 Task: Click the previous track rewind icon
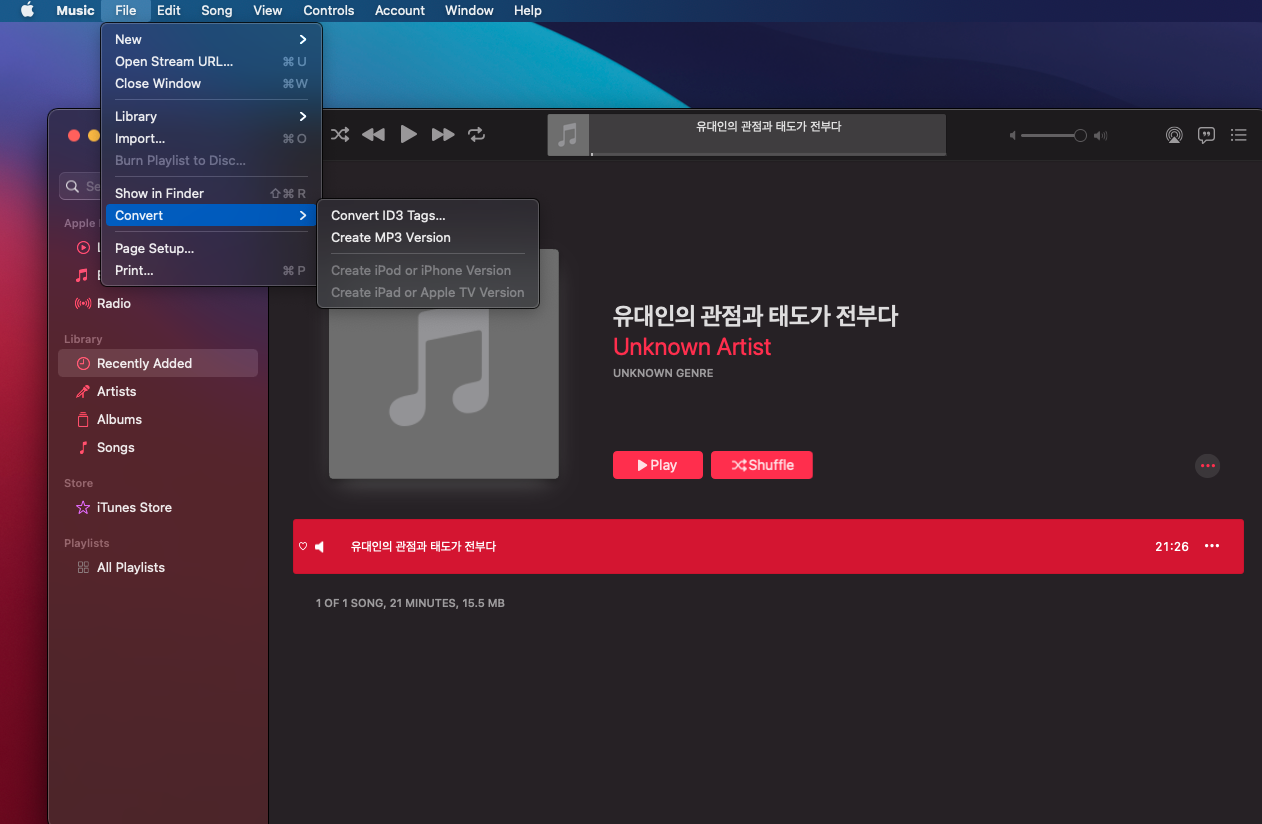point(373,134)
